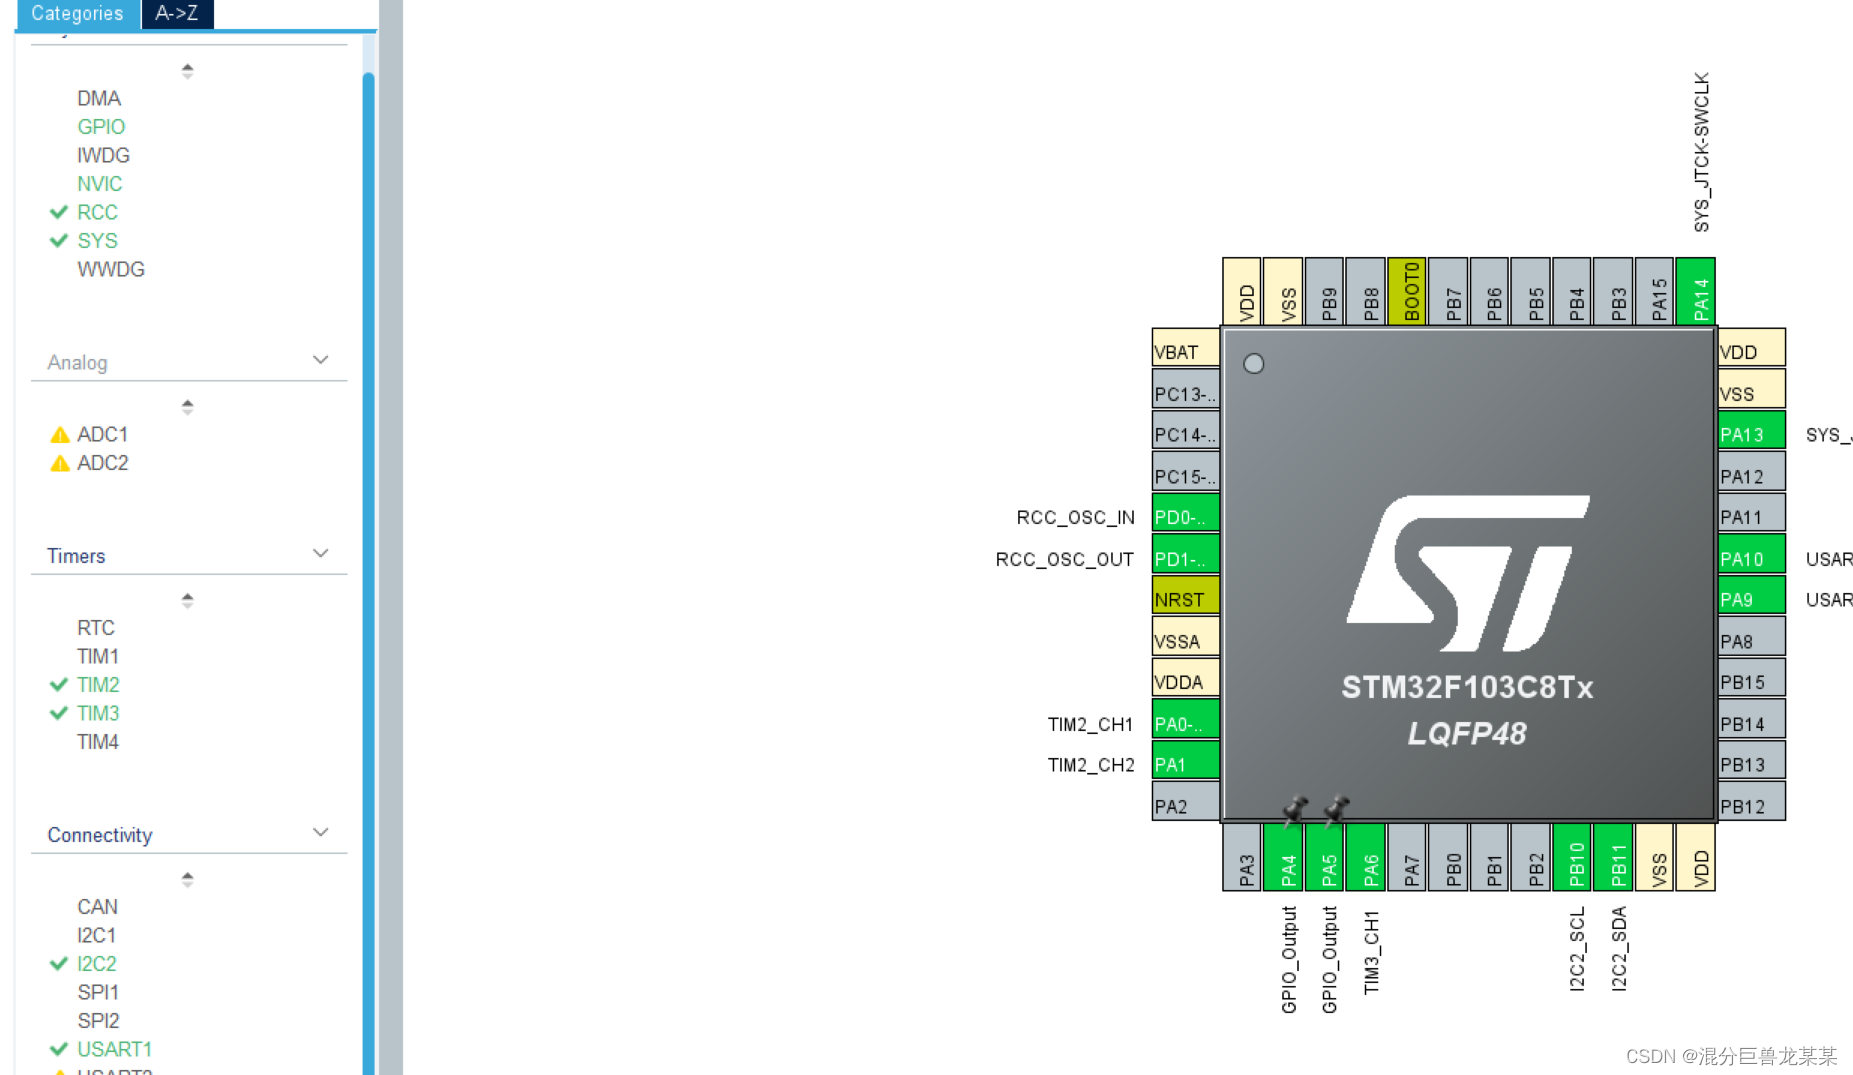The width and height of the screenshot is (1853, 1075).
Task: Sort arrows above DMA list
Action: coord(187,71)
